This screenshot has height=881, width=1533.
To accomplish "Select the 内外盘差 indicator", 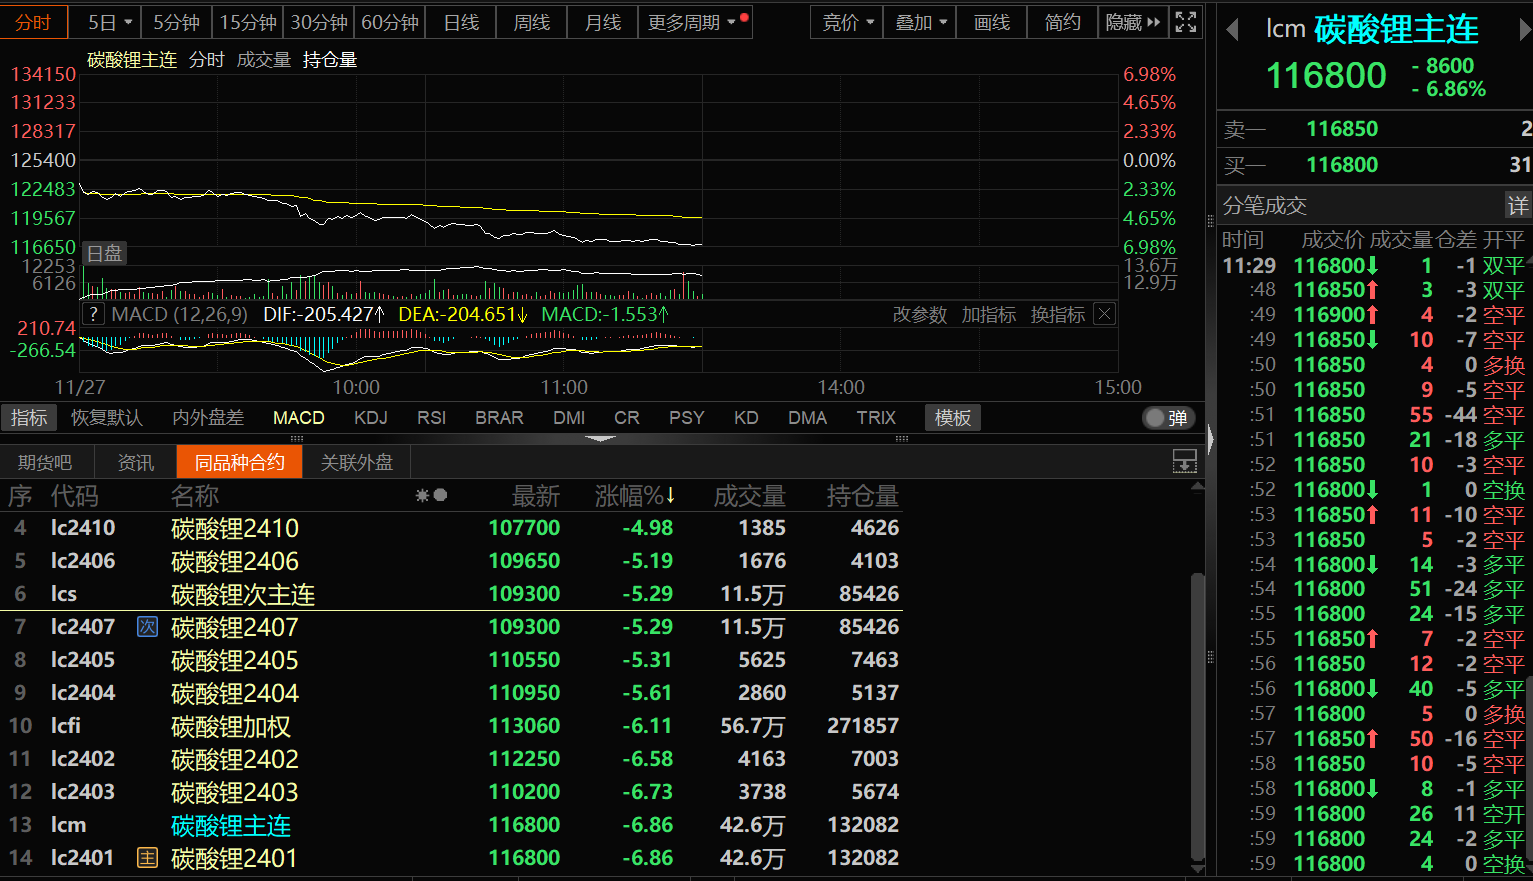I will tap(208, 418).
